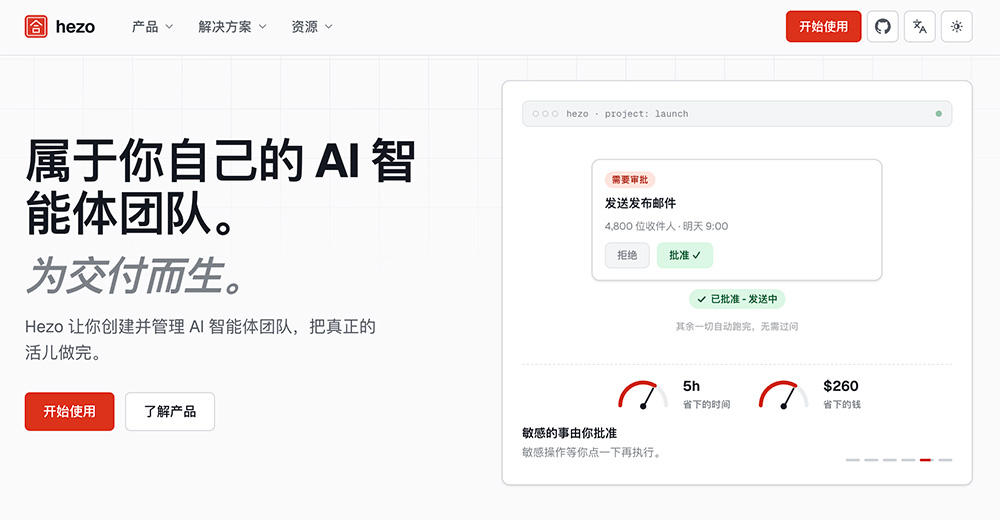The image size is (1000, 520).
Task: Expand the 资源 menu
Action: 312,27
